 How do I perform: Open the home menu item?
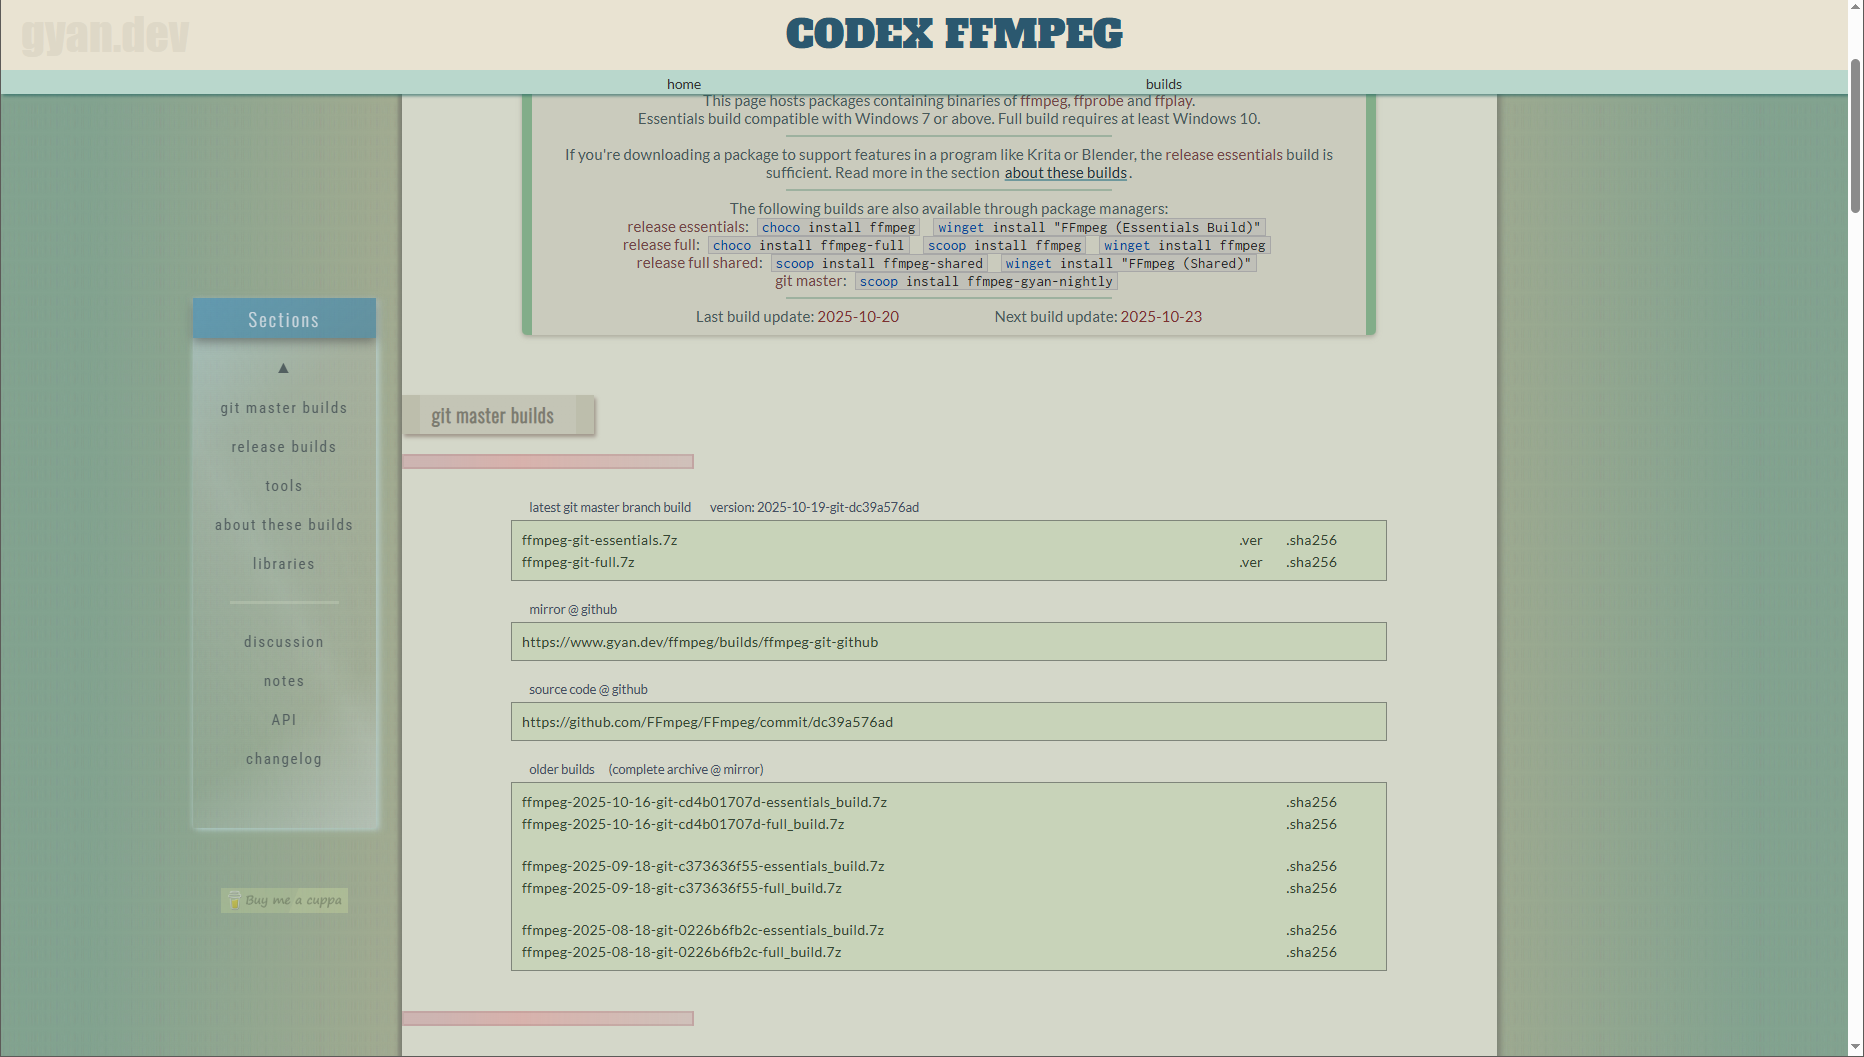click(684, 84)
